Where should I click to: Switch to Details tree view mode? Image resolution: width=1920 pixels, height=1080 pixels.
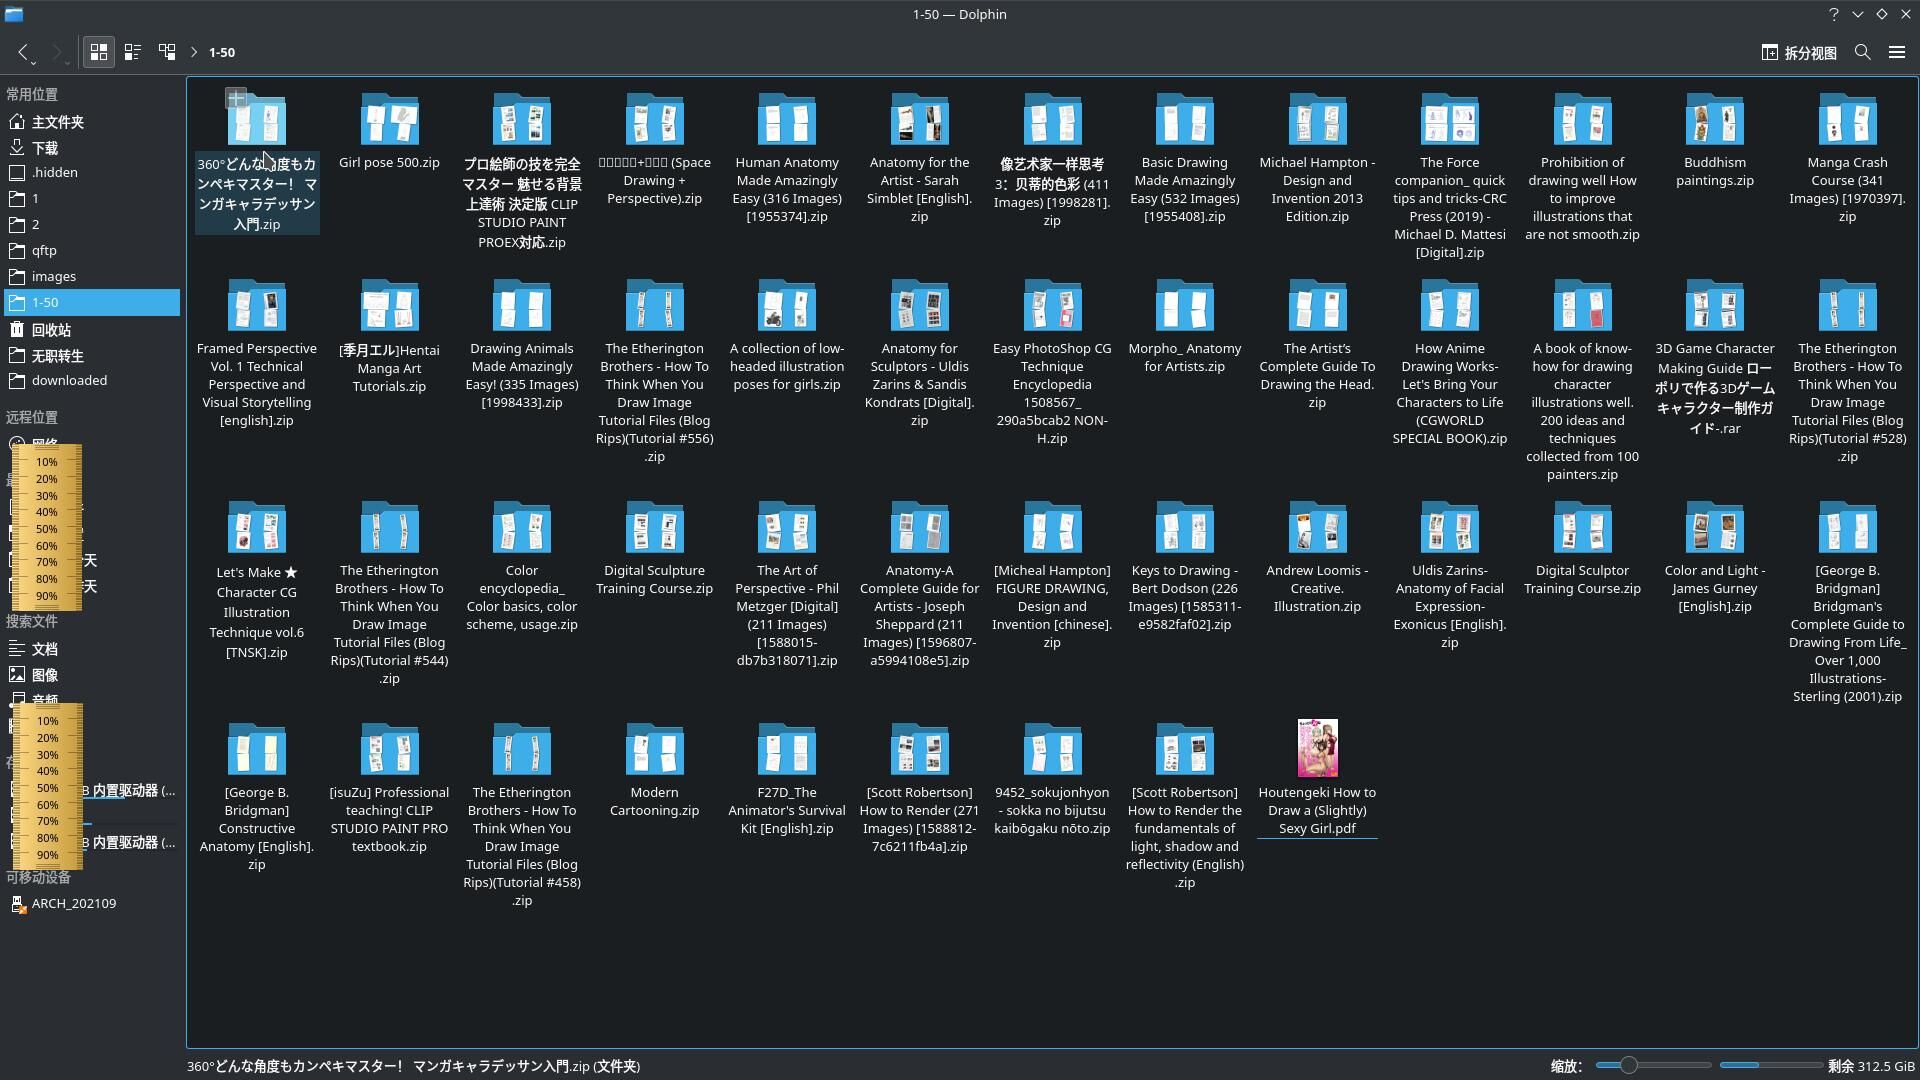(167, 52)
